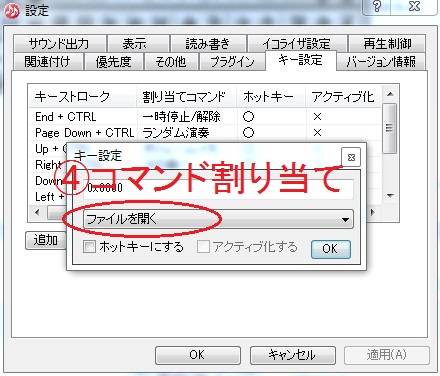This screenshot has height=376, width=440.
Task: Open the 読み書き tab
Action: (x=208, y=44)
